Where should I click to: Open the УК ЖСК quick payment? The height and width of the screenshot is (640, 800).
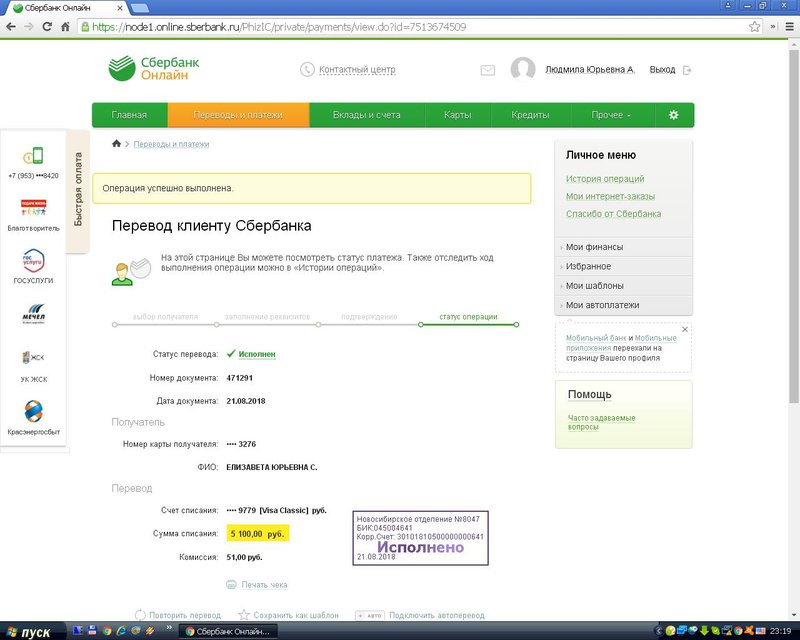tap(34, 366)
